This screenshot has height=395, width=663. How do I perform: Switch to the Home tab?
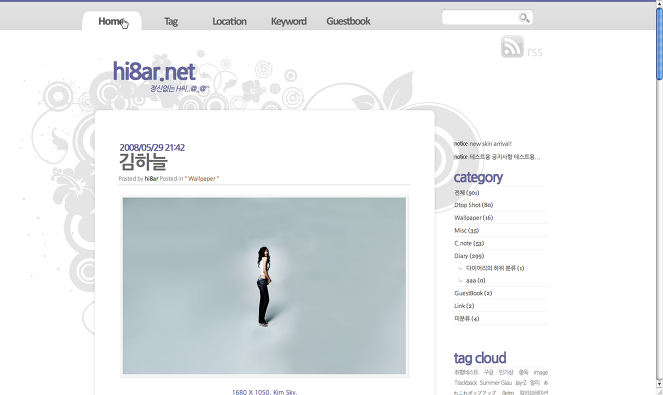click(112, 21)
